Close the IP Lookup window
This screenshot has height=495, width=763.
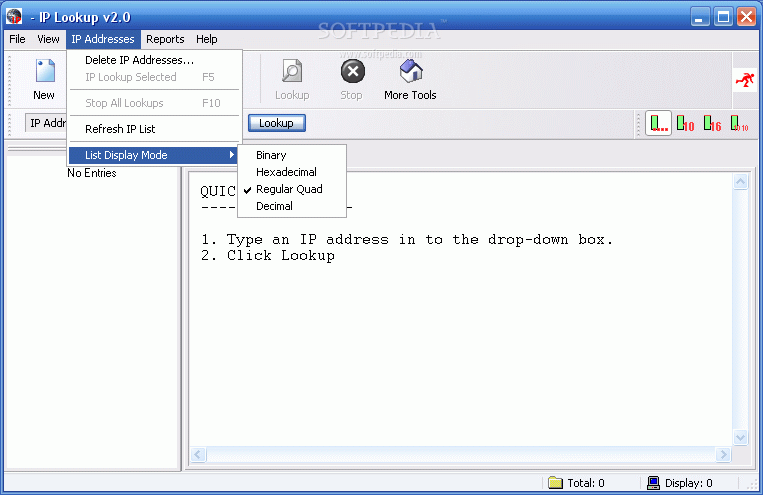tap(746, 17)
